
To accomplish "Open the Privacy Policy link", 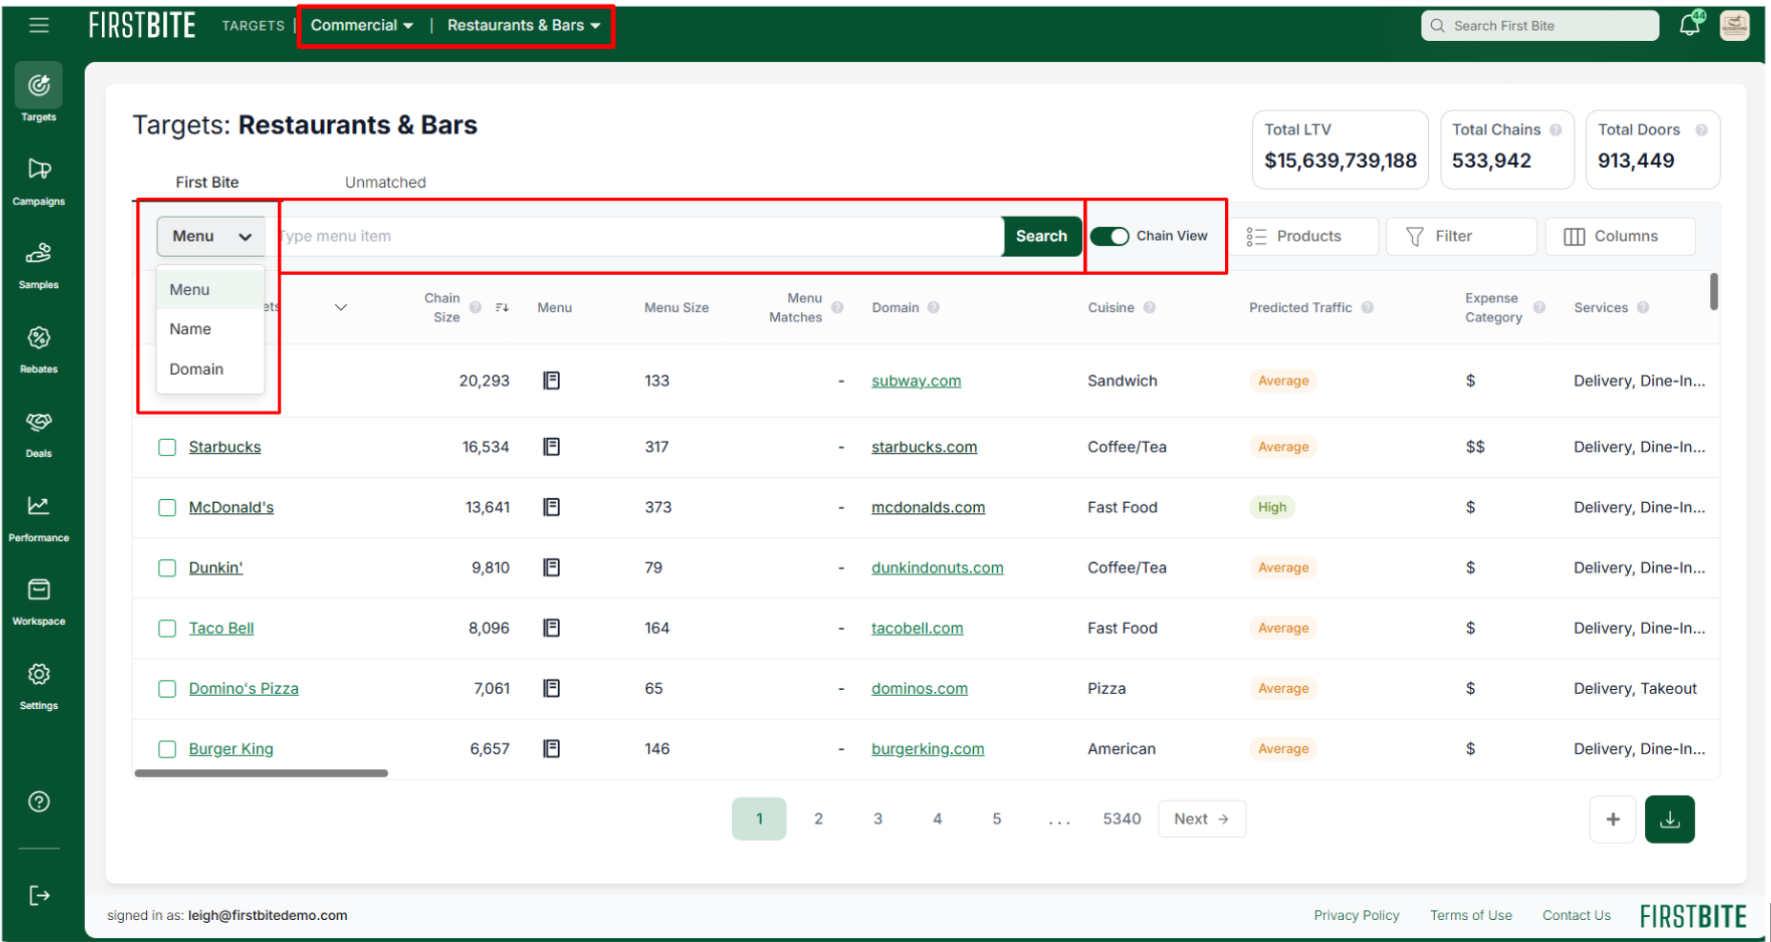I will tap(1356, 915).
